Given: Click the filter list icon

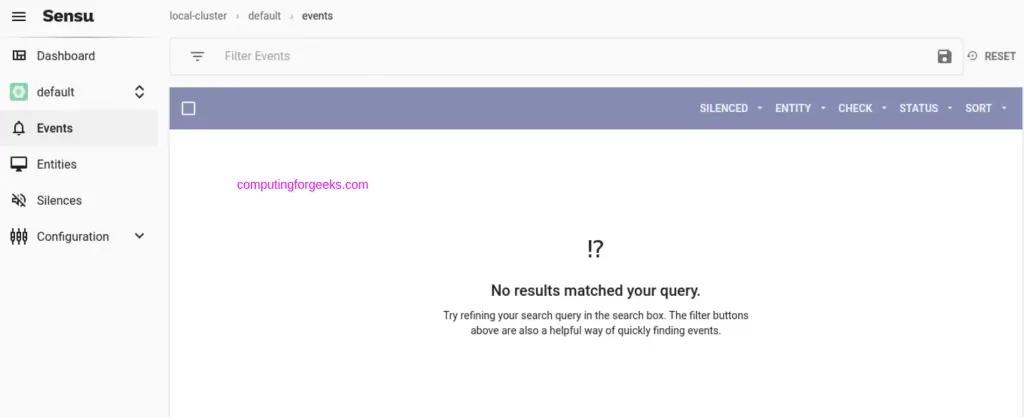Looking at the screenshot, I should point(197,56).
